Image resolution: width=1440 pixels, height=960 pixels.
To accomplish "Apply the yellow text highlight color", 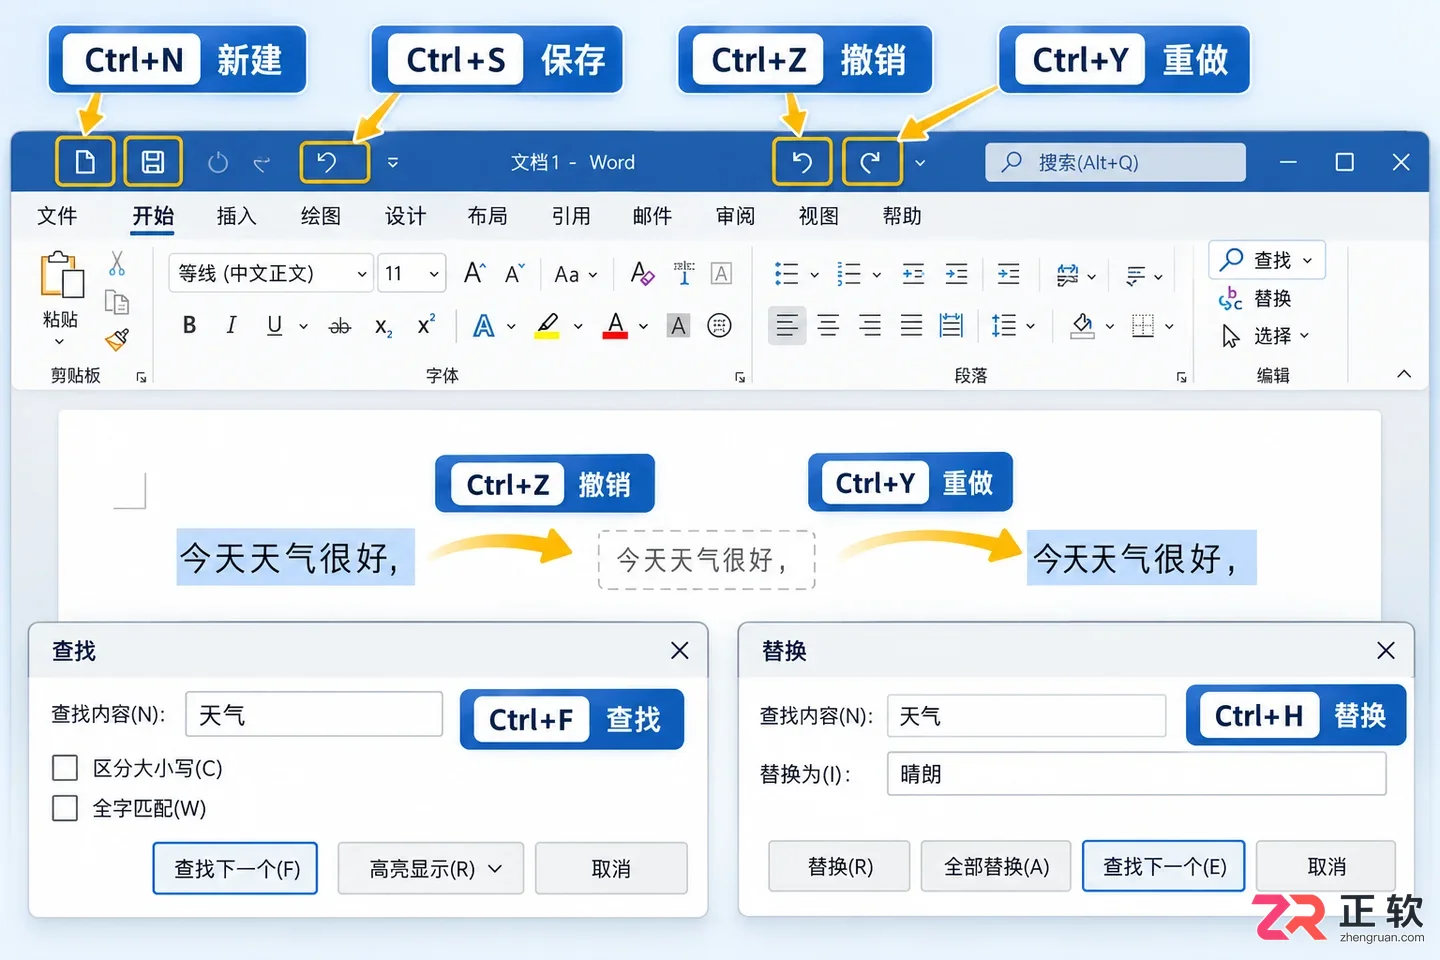I will click(547, 326).
